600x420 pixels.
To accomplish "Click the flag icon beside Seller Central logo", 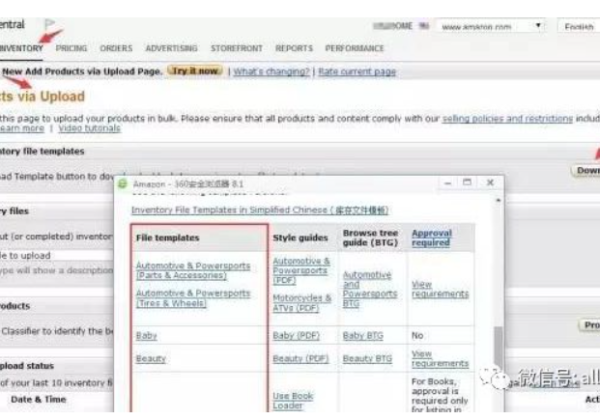I will (x=49, y=24).
